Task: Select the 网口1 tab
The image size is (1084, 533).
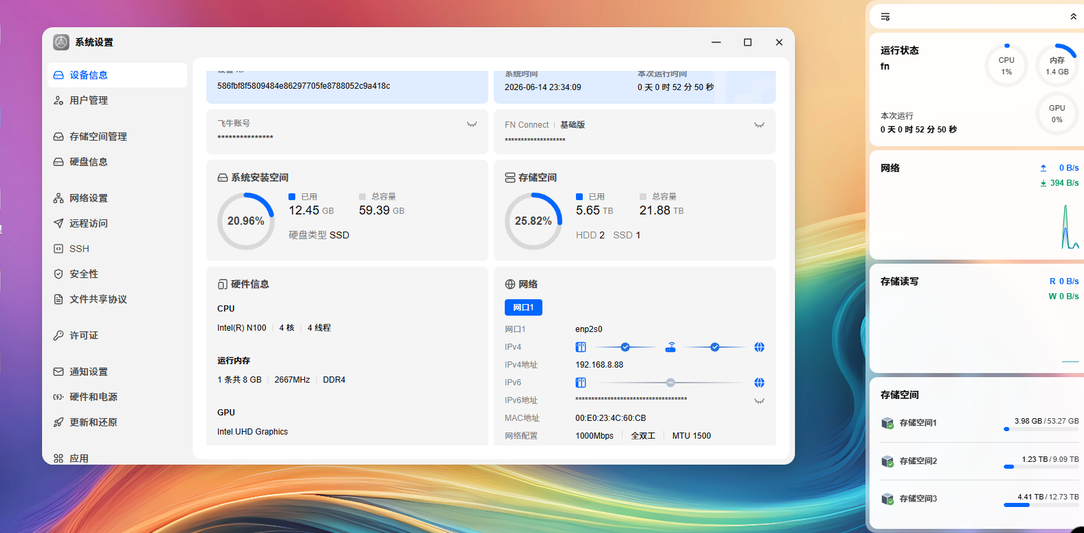Action: (x=523, y=308)
